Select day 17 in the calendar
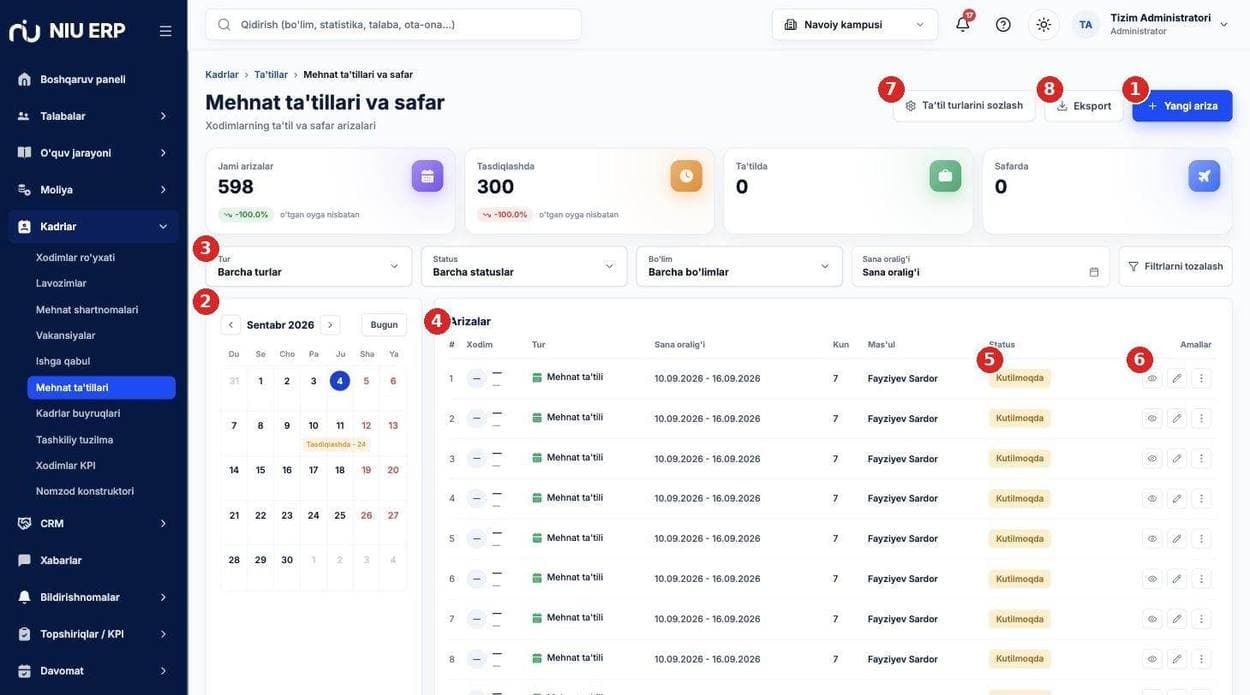1250x695 pixels. click(x=313, y=470)
